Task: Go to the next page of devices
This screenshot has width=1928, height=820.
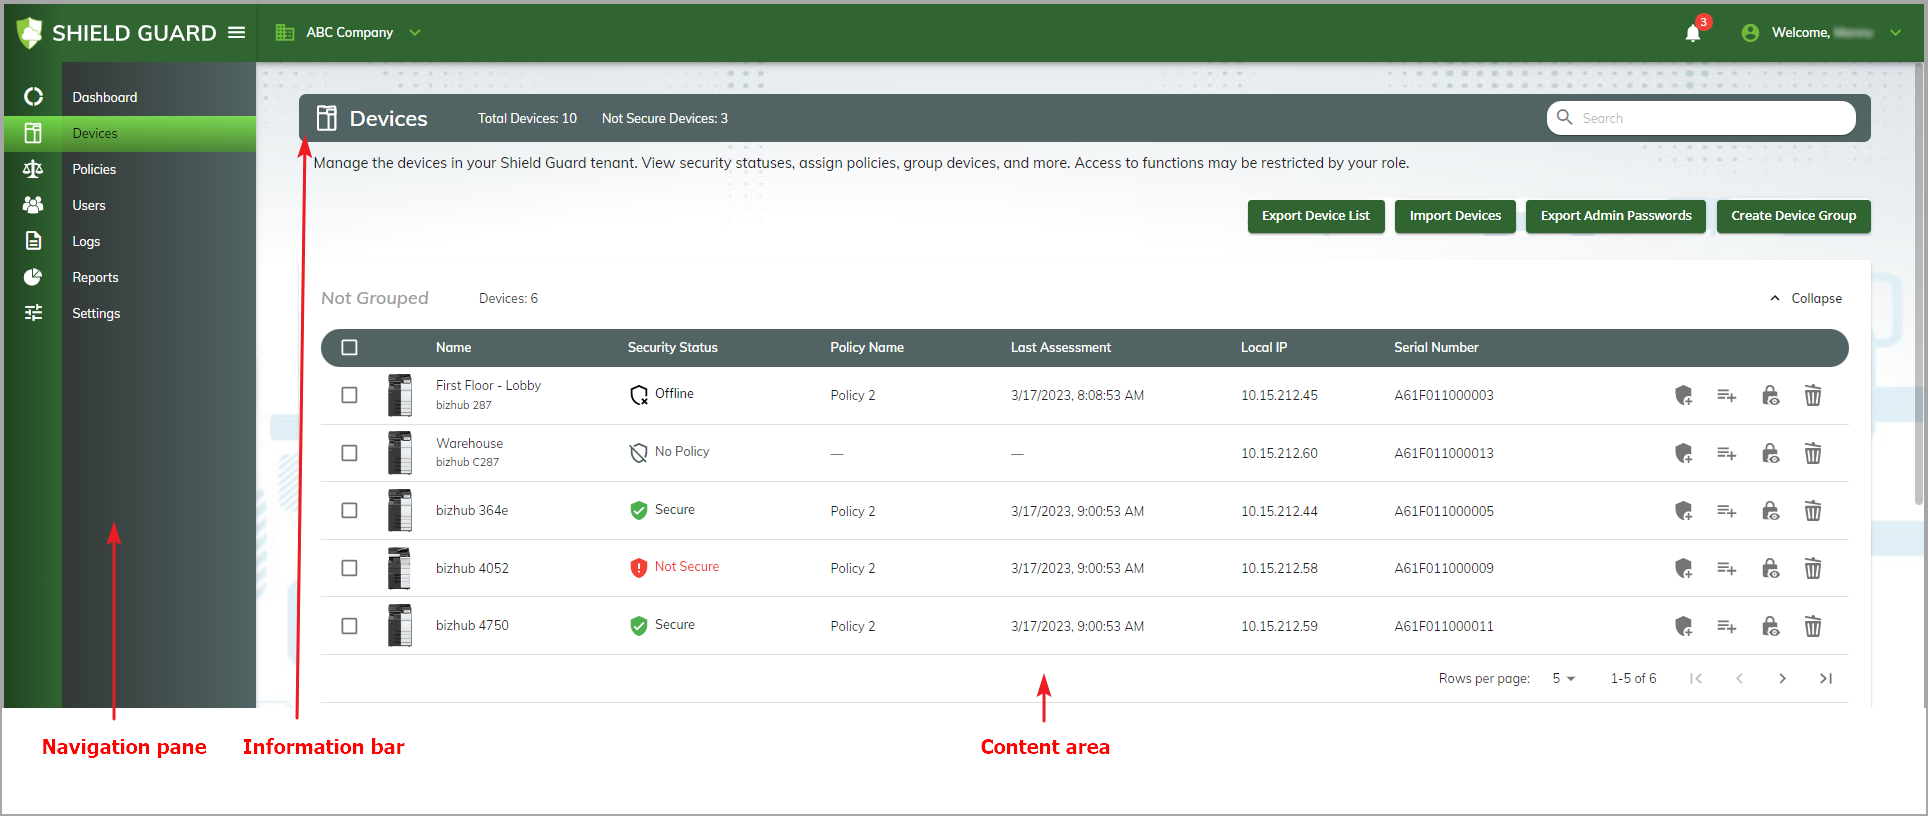Action: 1782,679
